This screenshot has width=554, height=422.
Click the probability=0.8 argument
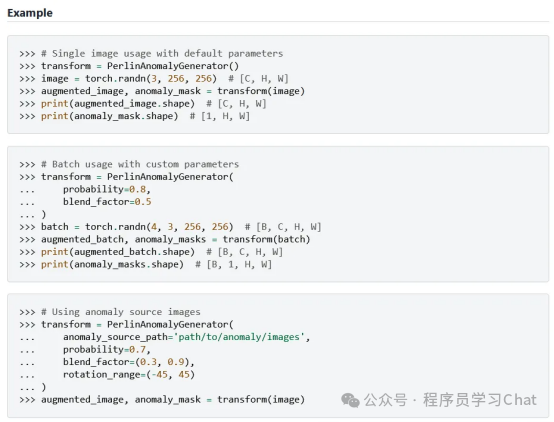(107, 189)
